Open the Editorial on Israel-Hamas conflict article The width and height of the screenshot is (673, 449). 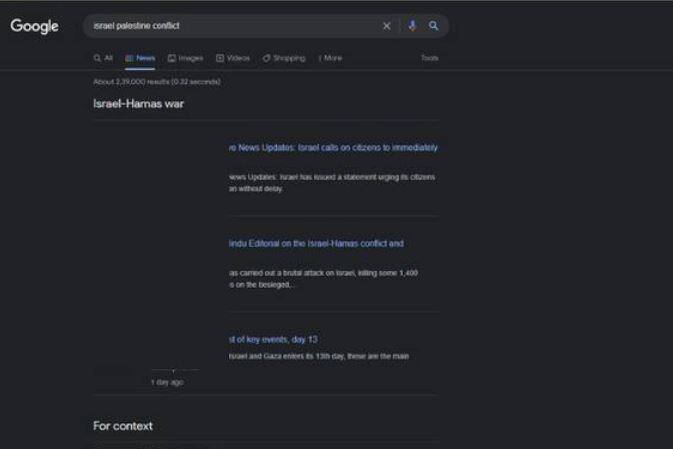click(x=315, y=243)
